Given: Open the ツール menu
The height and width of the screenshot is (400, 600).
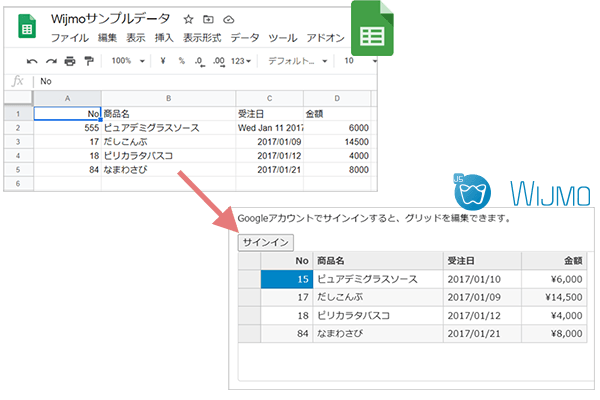Looking at the screenshot, I should point(283,38).
